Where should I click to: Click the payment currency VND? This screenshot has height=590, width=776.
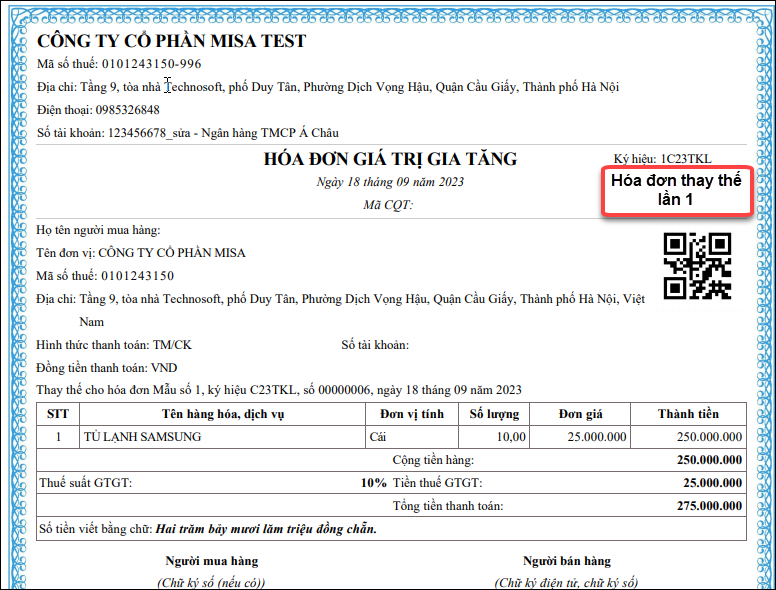(163, 368)
